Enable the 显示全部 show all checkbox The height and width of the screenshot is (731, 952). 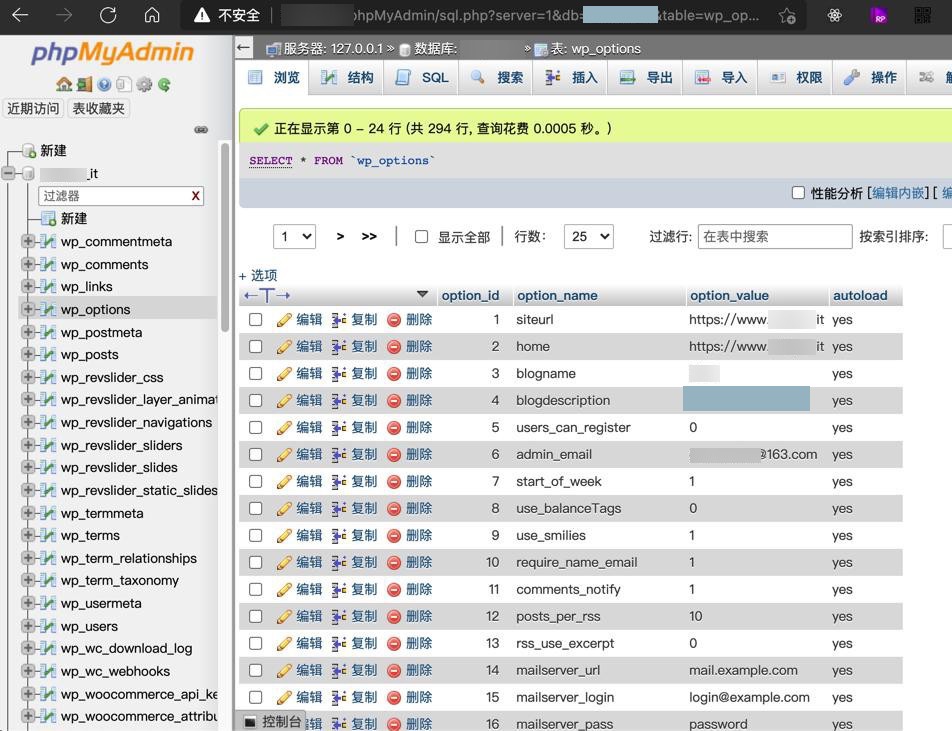click(x=421, y=236)
